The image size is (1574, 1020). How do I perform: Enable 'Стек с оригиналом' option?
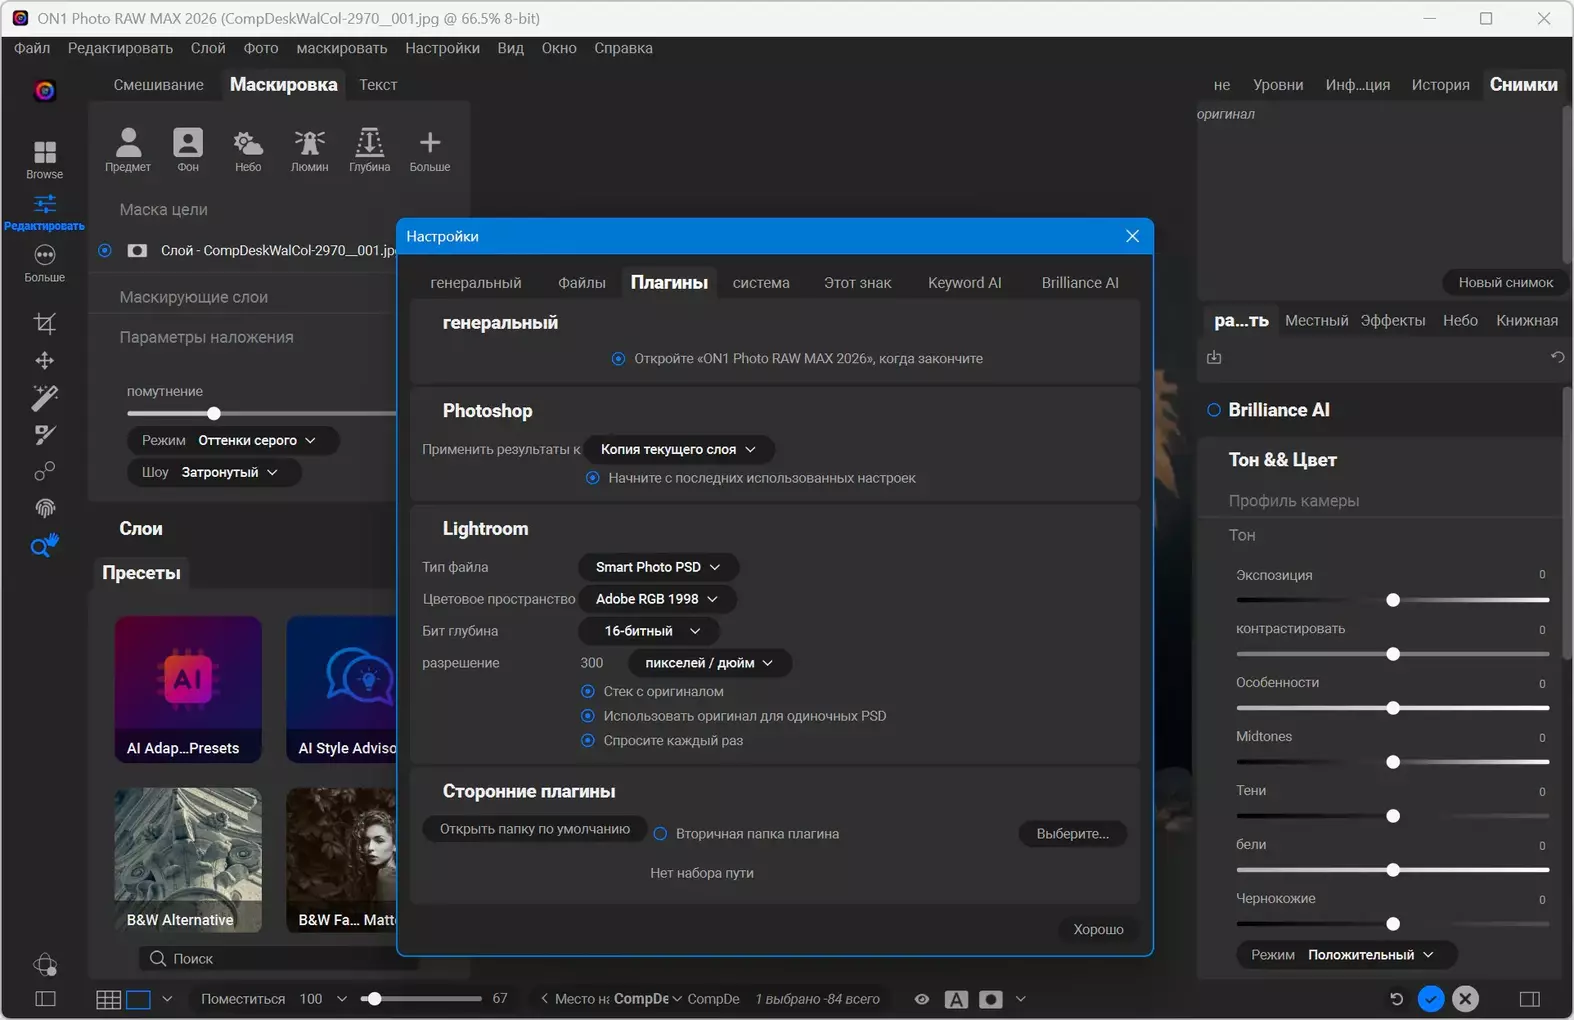tap(588, 691)
